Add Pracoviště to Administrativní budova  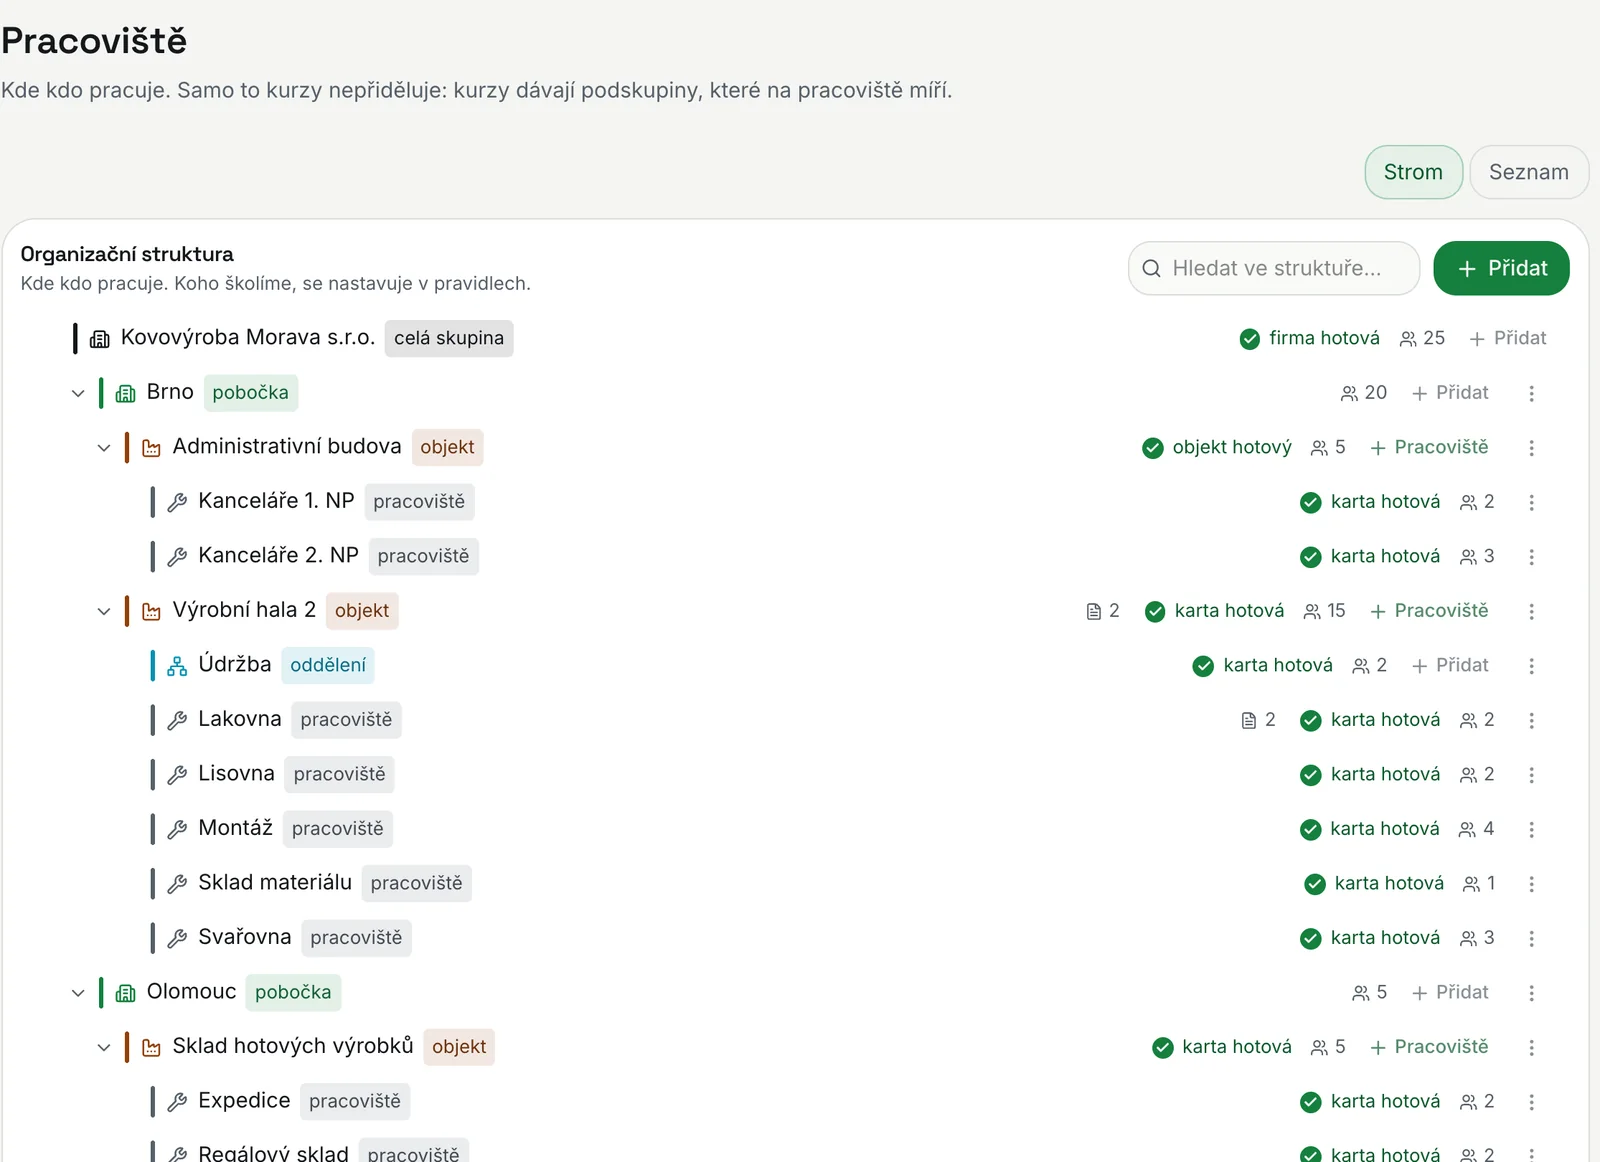[1429, 447]
